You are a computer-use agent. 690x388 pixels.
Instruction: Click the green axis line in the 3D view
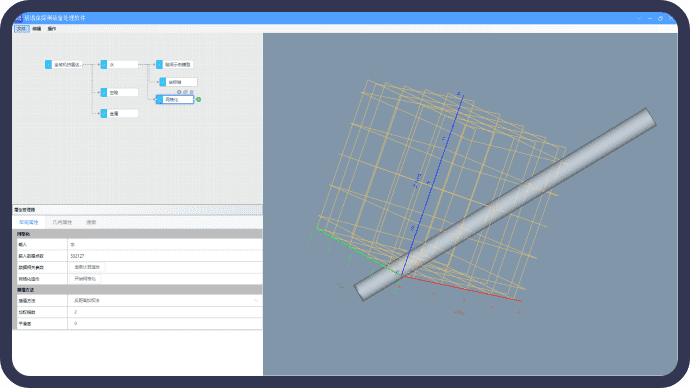pyautogui.click(x=358, y=252)
